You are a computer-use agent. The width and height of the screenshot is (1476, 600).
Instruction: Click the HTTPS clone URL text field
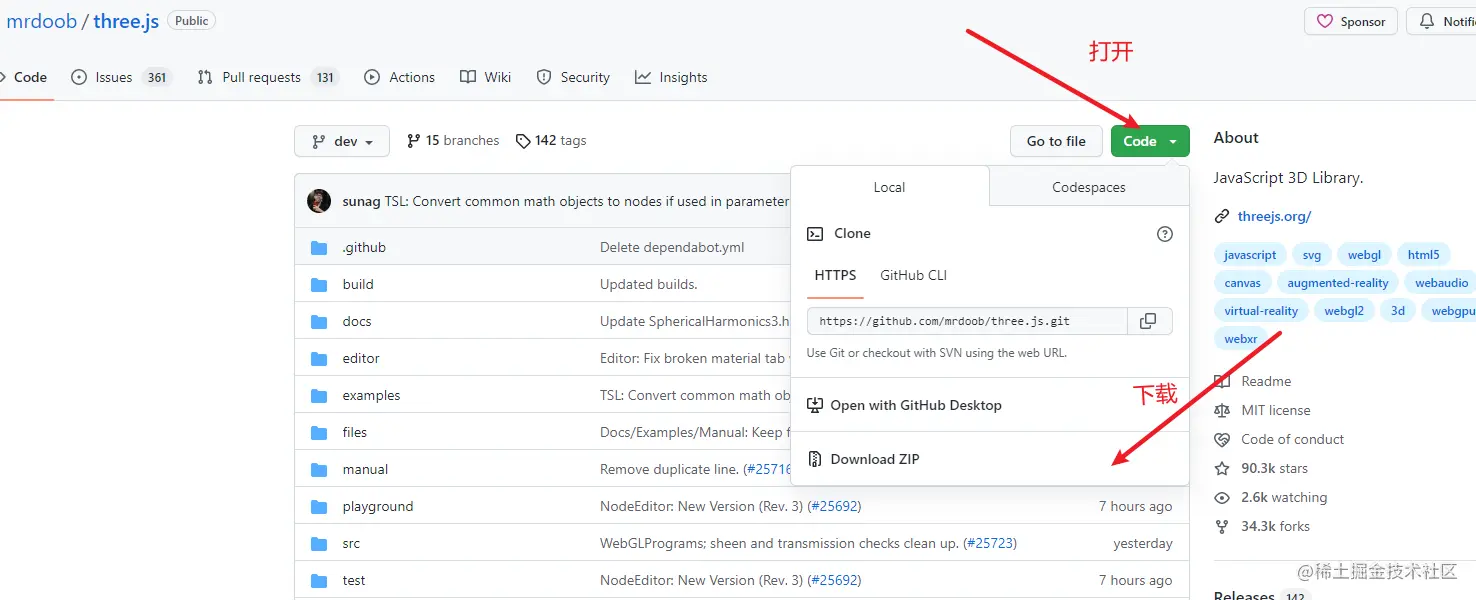(966, 321)
